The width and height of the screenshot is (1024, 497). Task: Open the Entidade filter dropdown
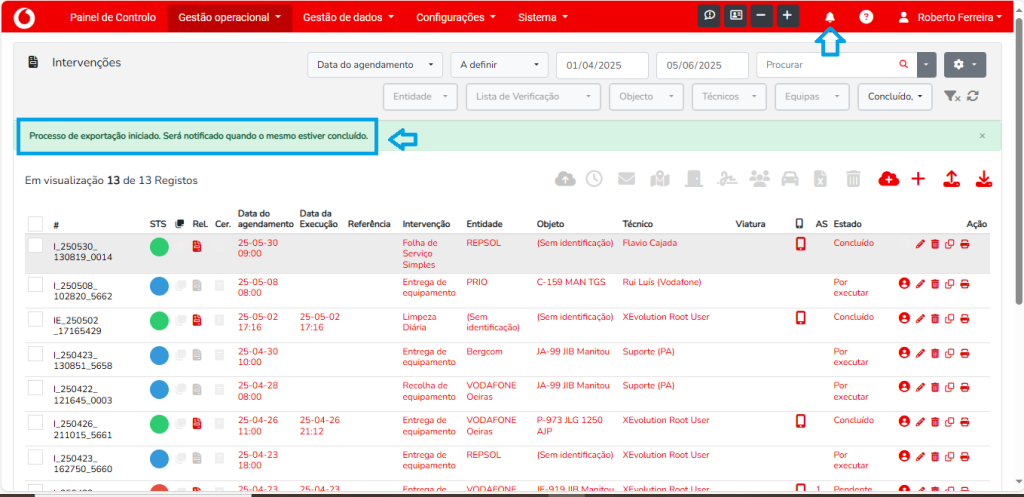coord(420,96)
